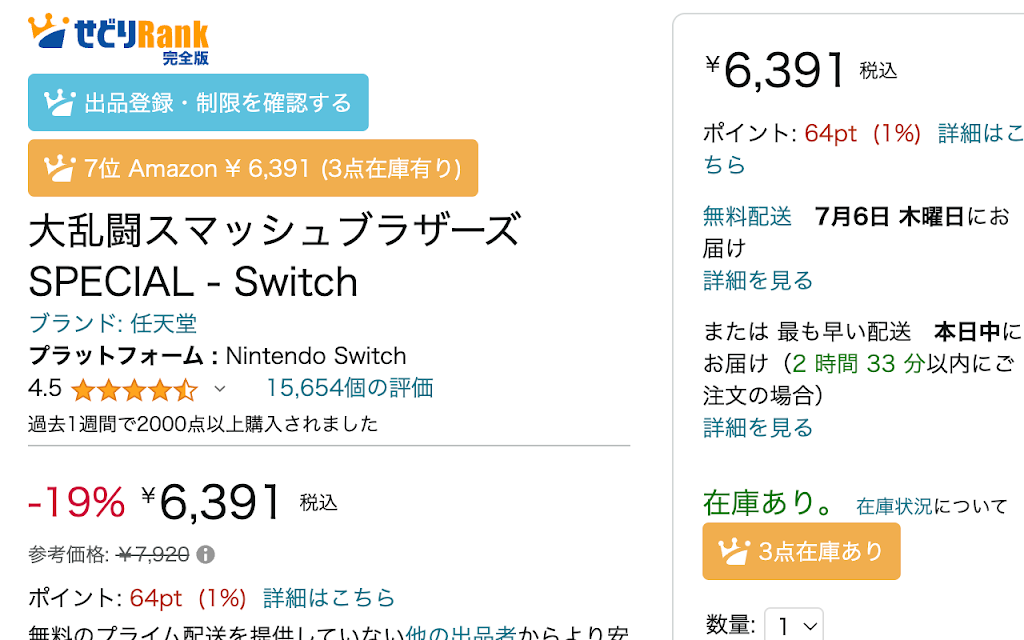
Task: Click the 他の出品者 link
Action: [x=460, y=633]
